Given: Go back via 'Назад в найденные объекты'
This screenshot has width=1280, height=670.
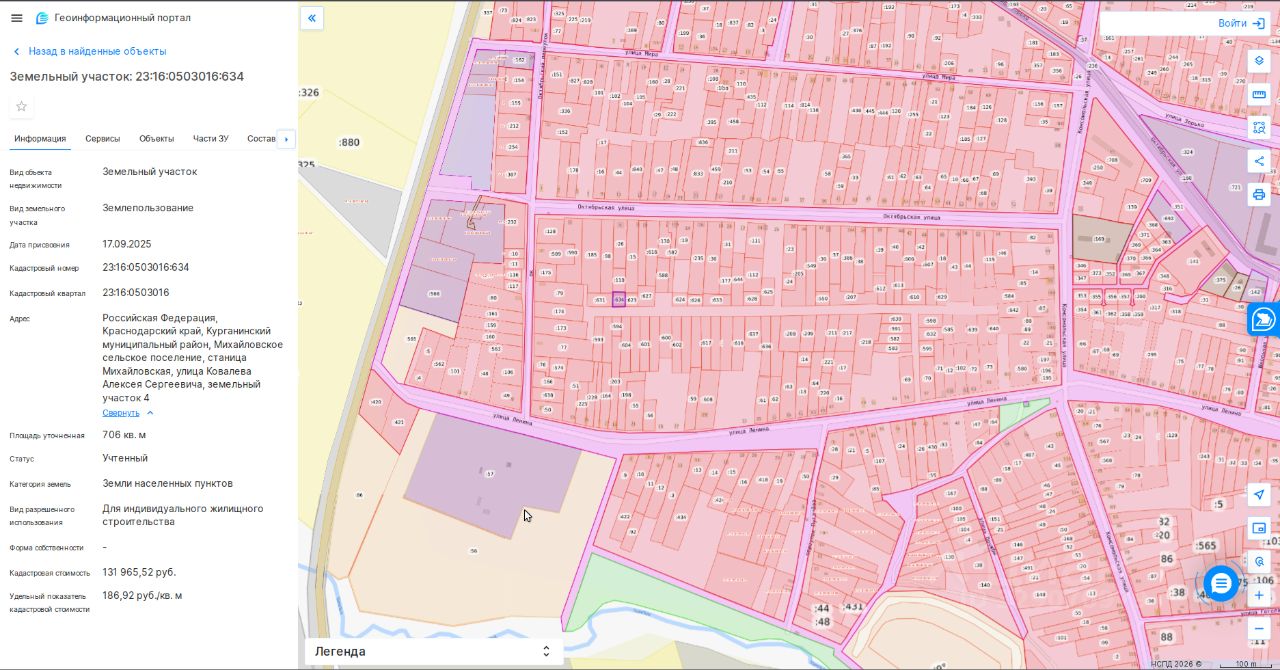Looking at the screenshot, I should (x=89, y=51).
